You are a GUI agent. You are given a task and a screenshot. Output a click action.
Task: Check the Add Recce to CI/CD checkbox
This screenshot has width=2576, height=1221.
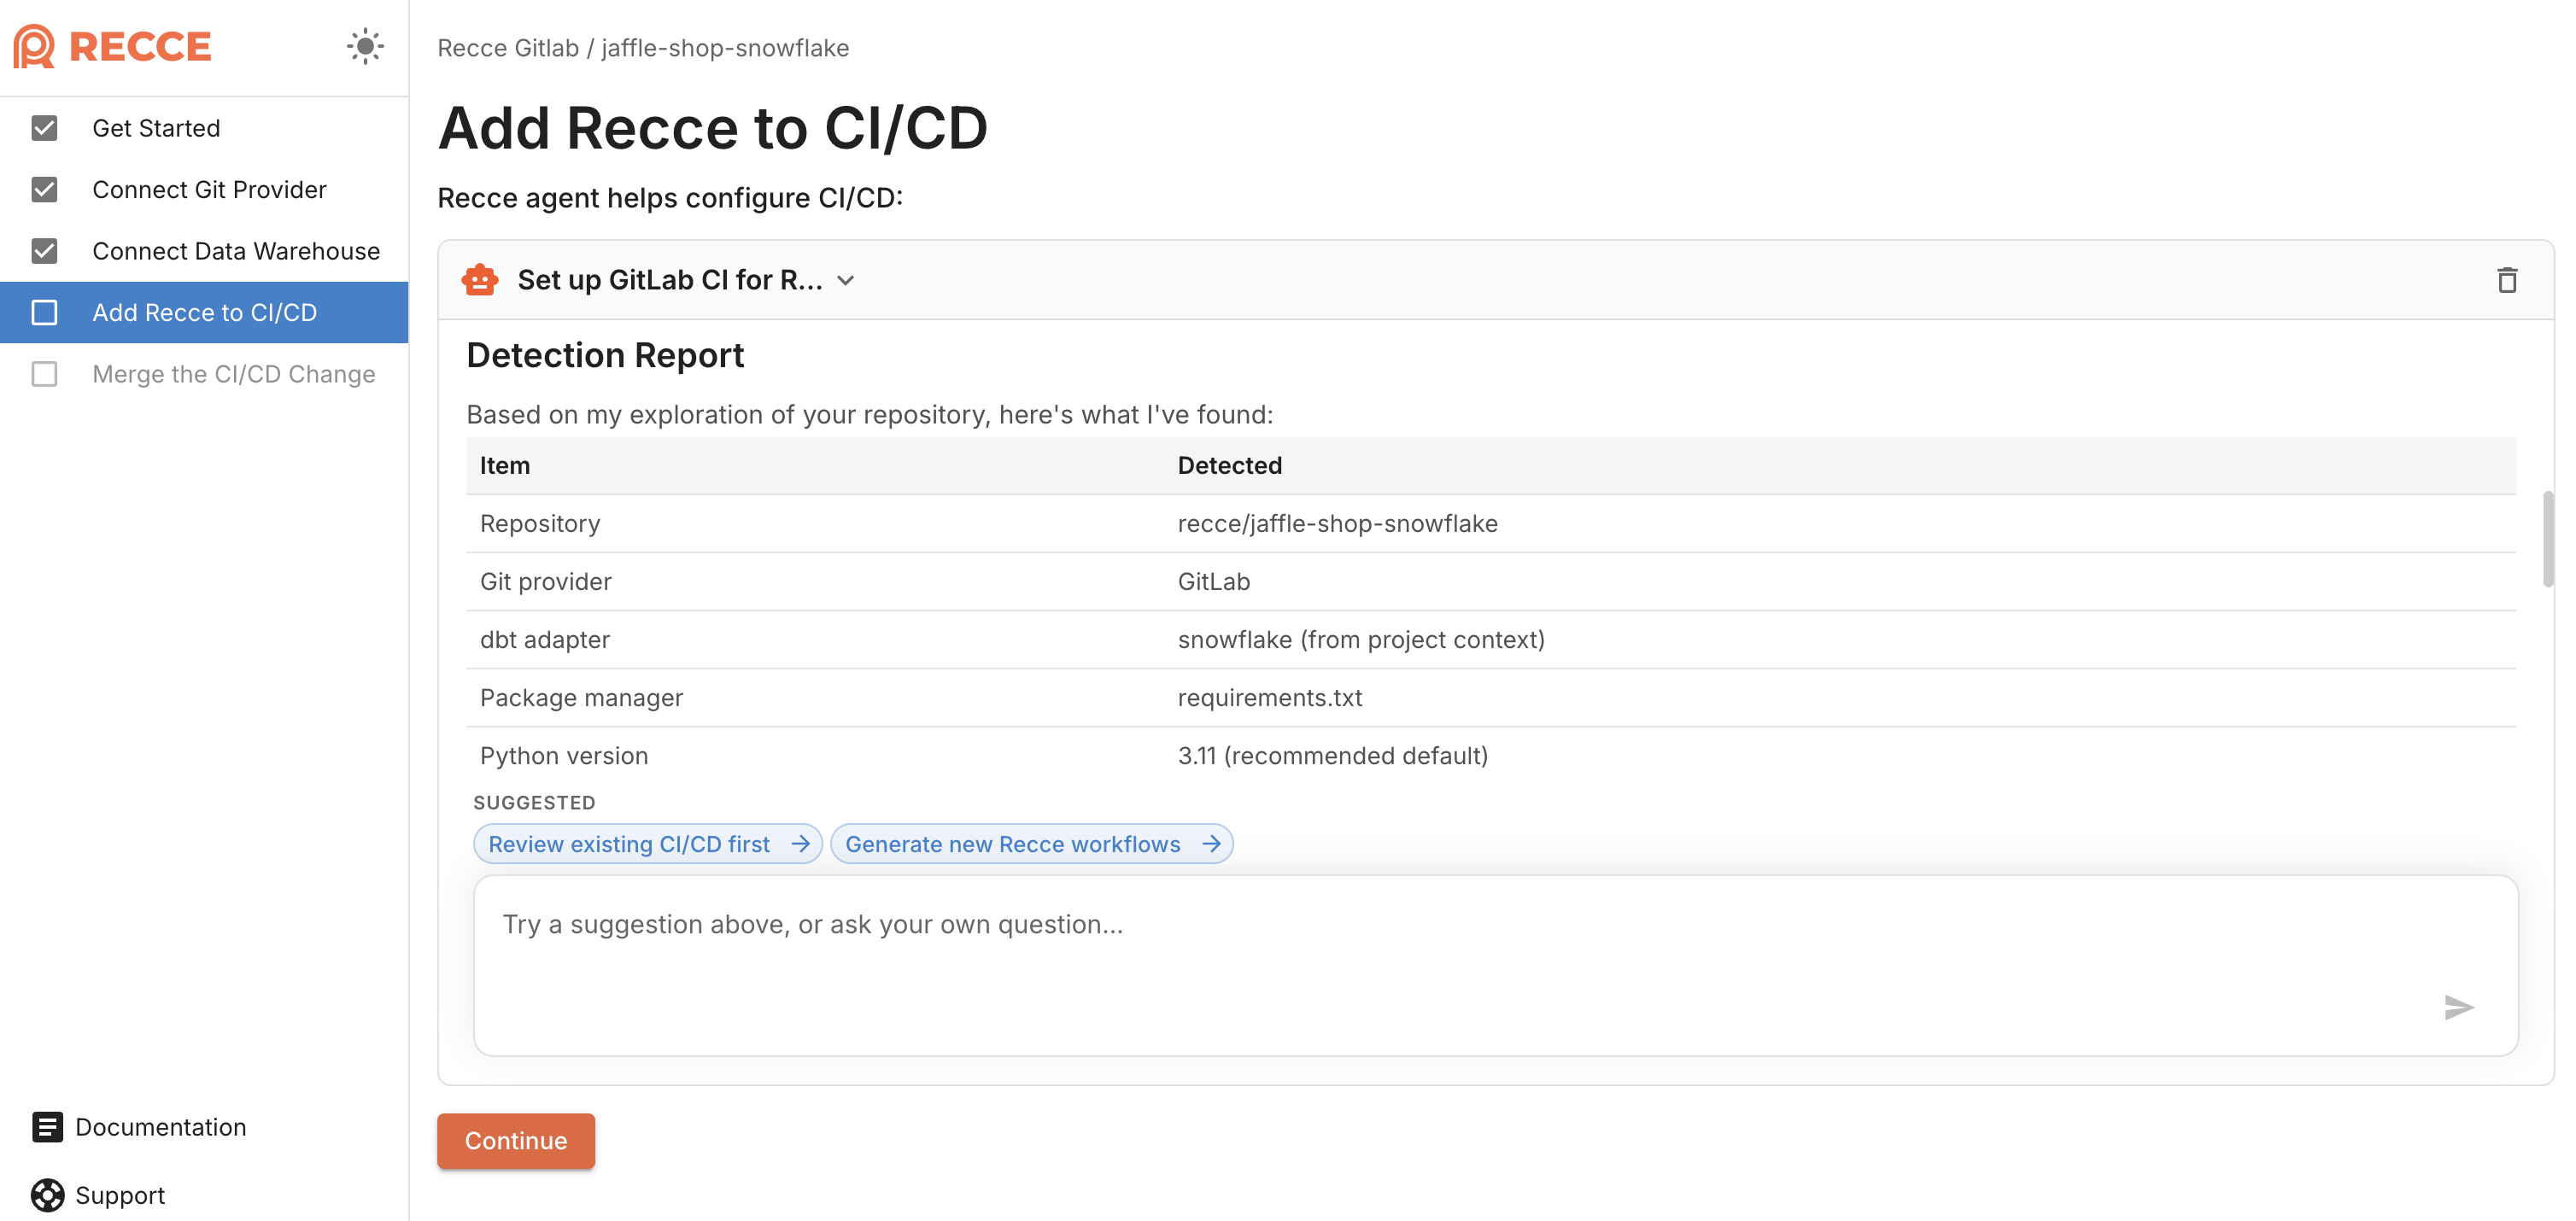coord(44,312)
